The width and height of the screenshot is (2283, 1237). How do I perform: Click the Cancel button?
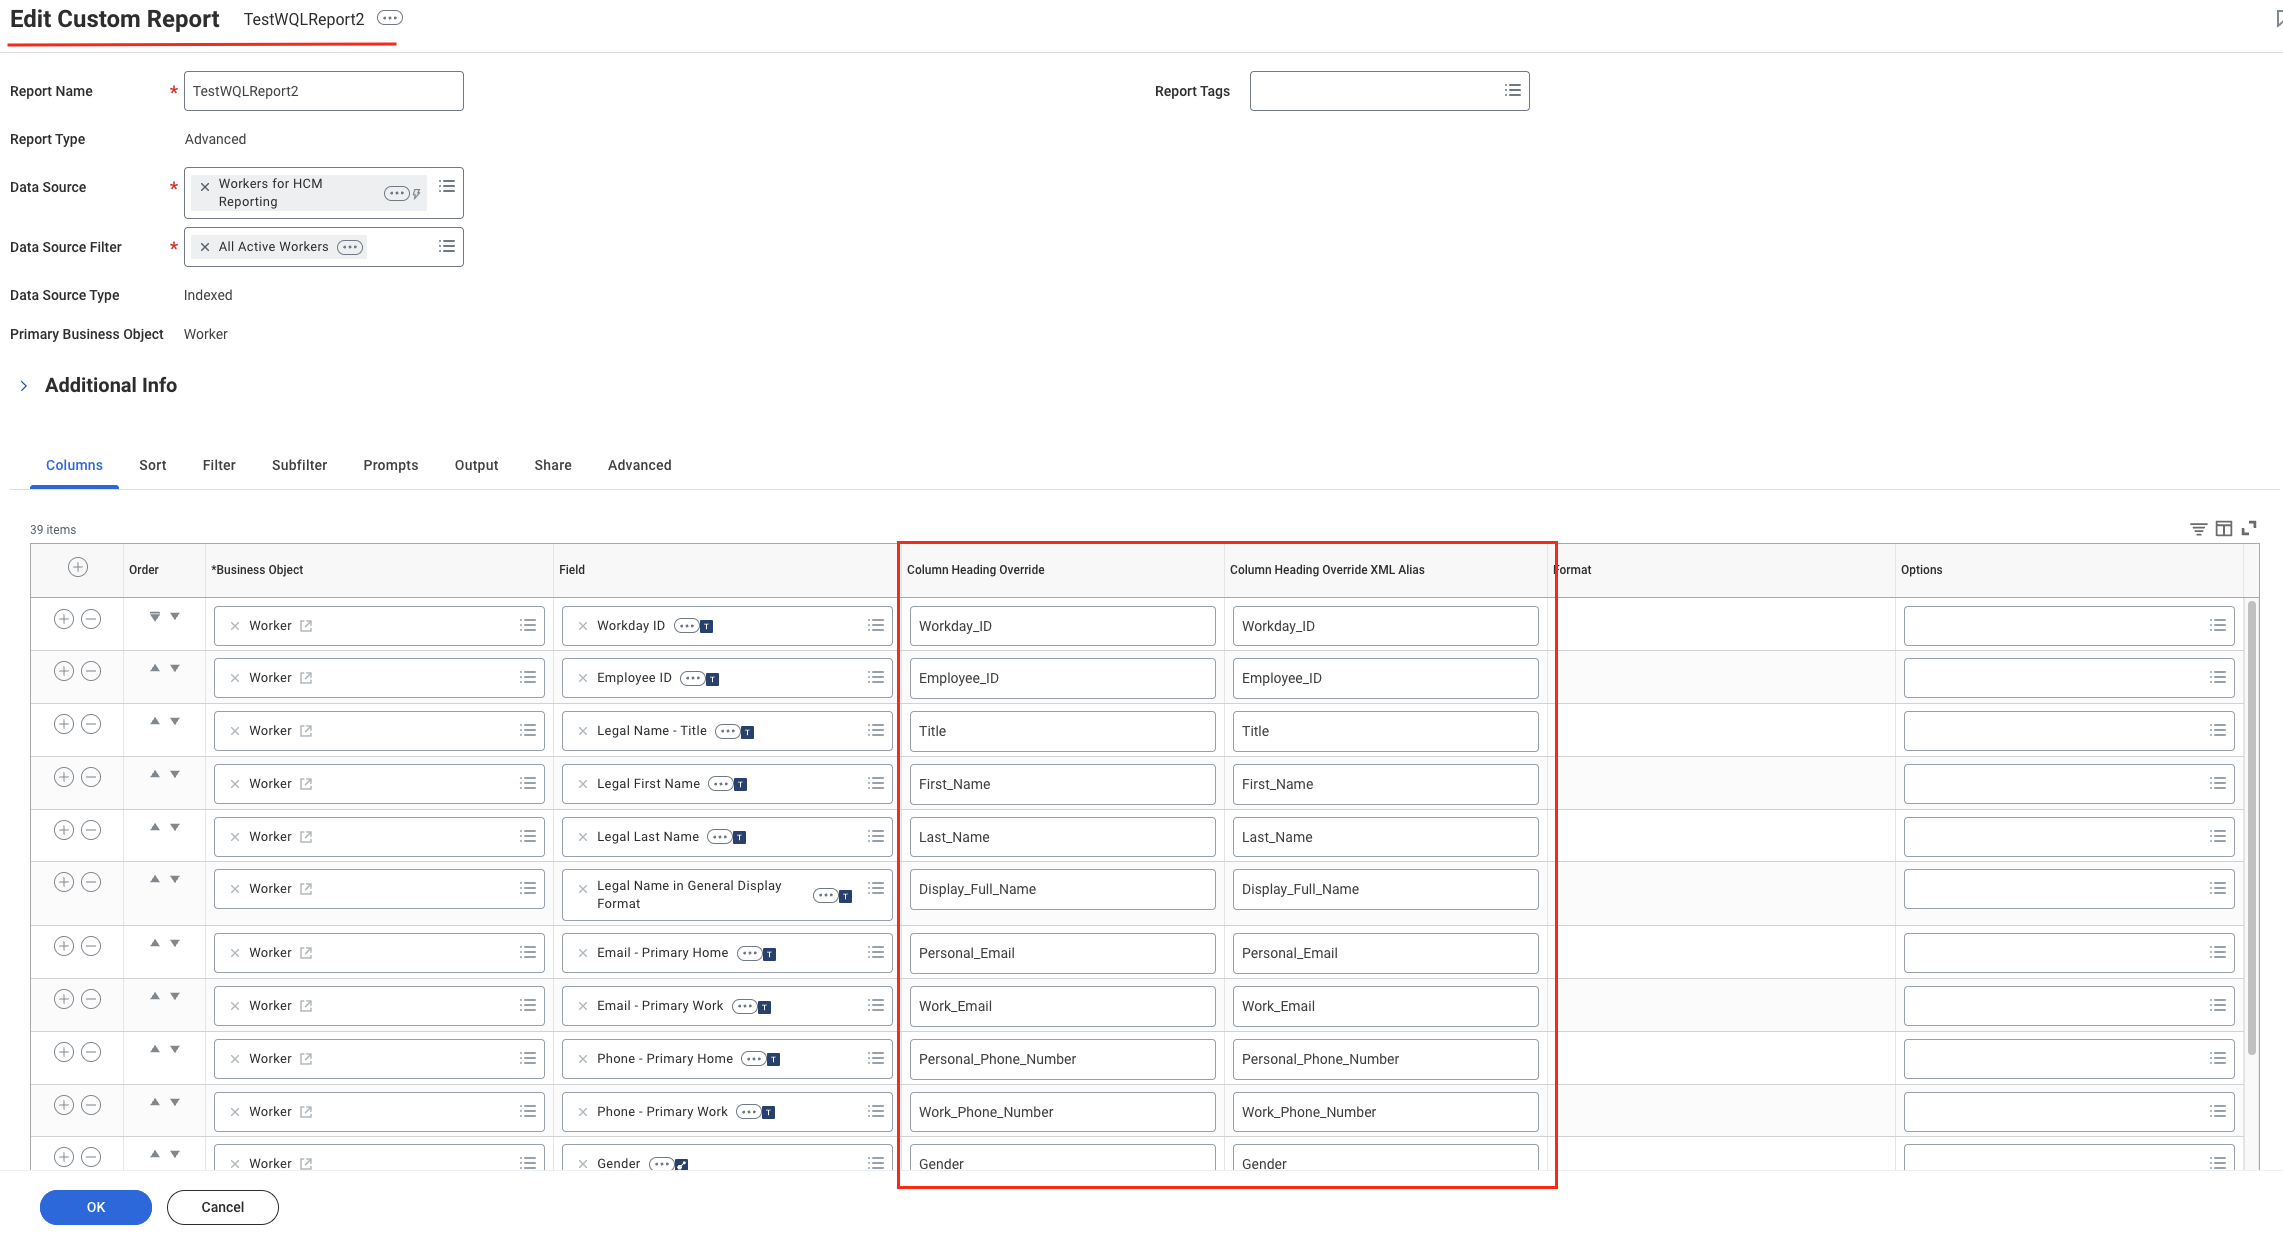click(x=222, y=1207)
